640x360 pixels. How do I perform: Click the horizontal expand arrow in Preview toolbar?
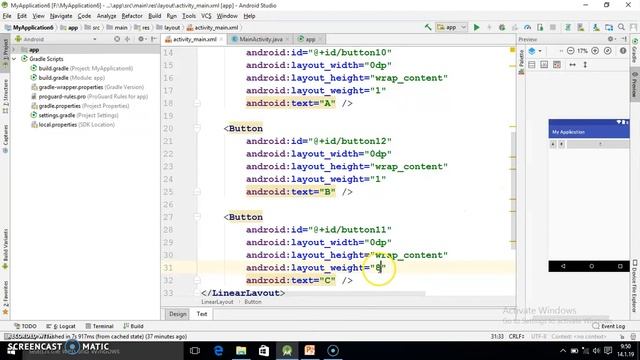tap(573, 65)
